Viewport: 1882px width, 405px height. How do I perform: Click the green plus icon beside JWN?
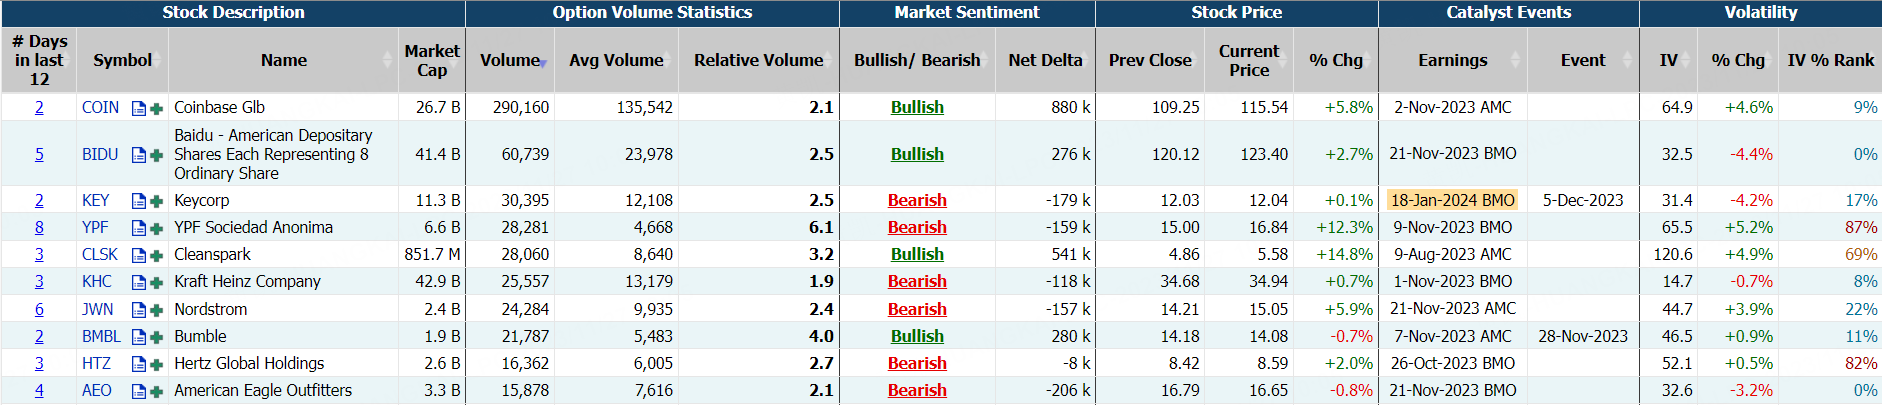pos(156,311)
